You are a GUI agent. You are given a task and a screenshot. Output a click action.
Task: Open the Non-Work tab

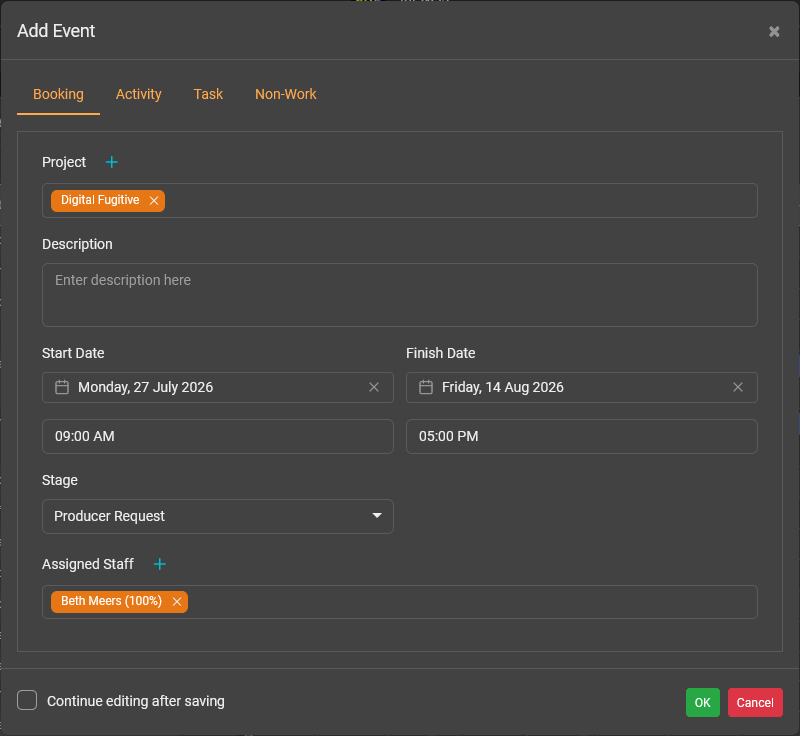coord(285,94)
